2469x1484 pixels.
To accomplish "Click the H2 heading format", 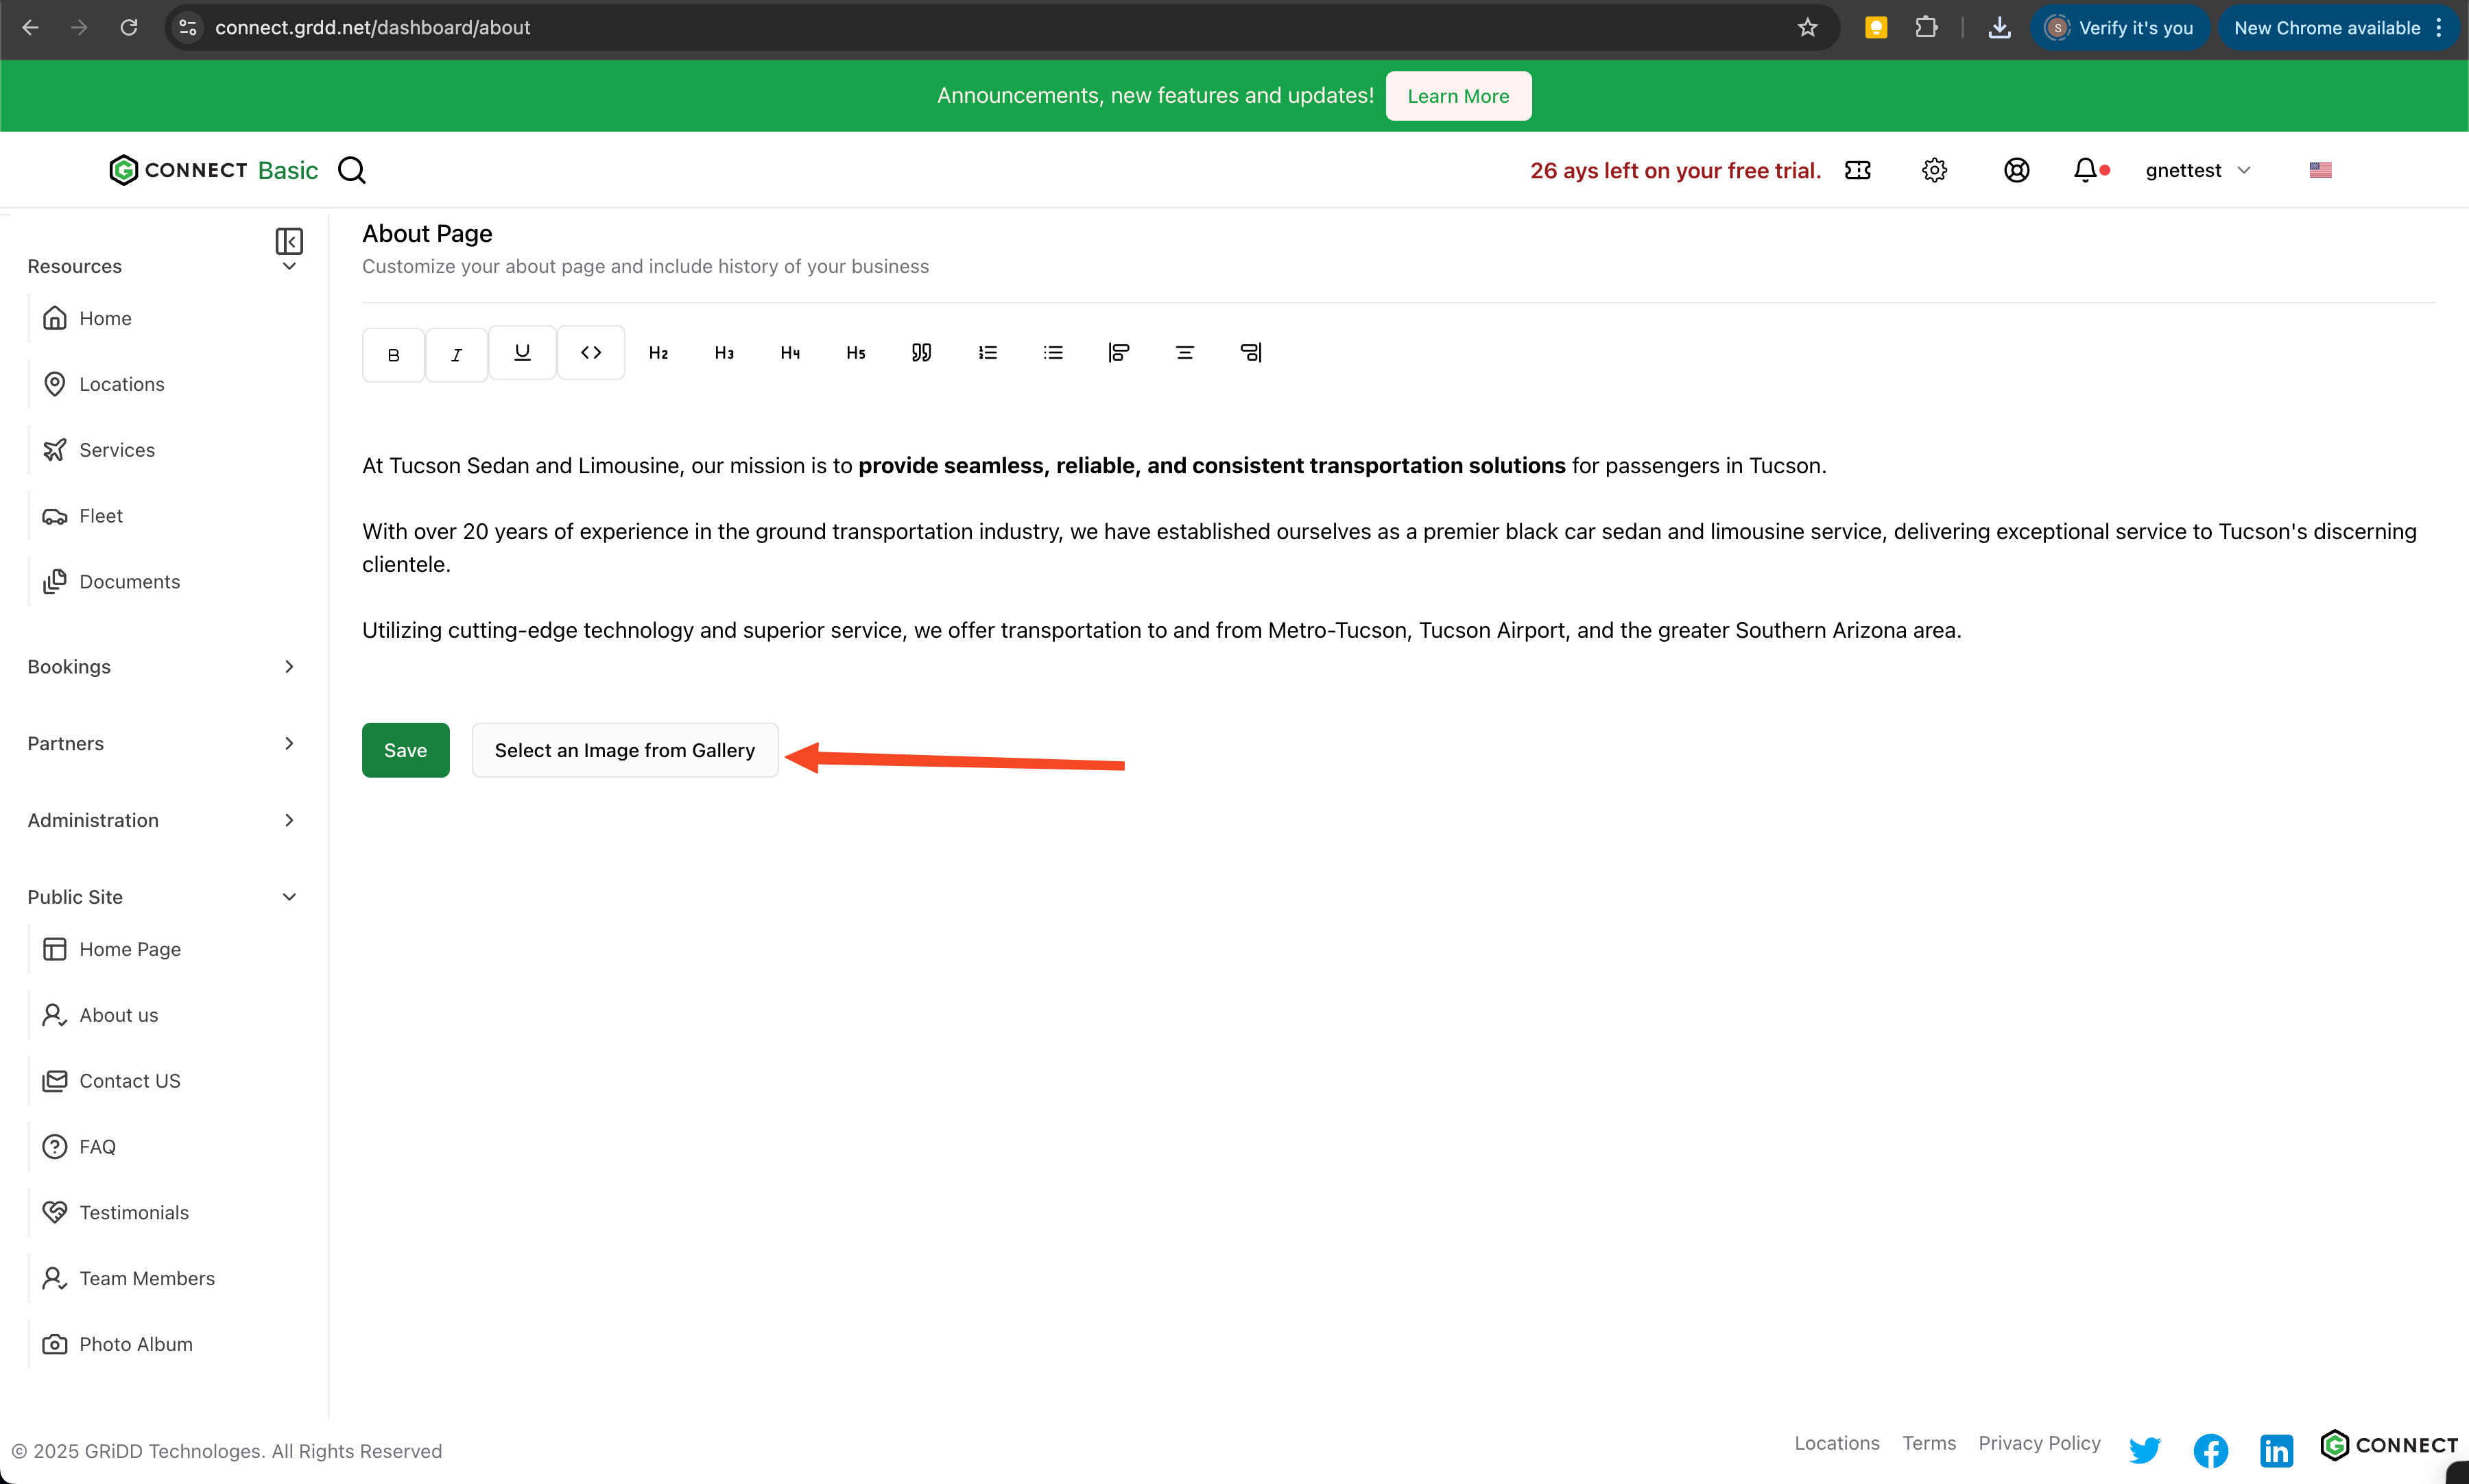I will point(658,352).
